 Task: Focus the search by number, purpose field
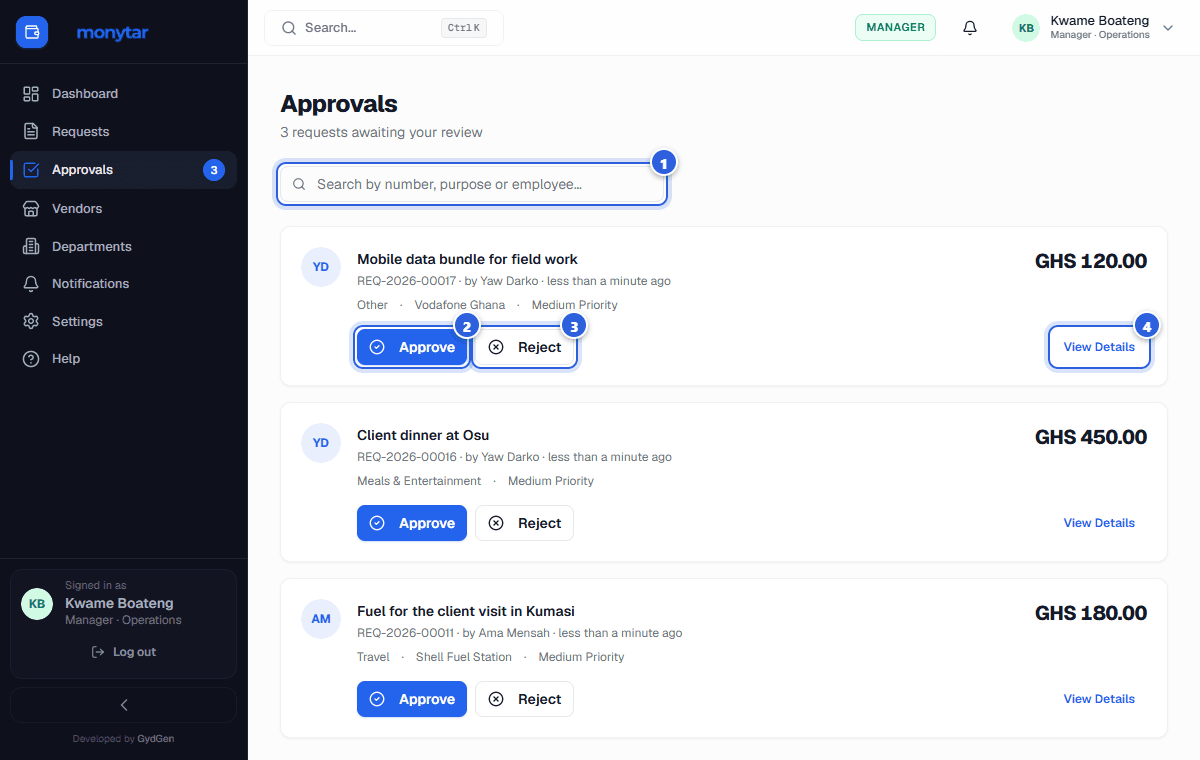click(x=472, y=185)
